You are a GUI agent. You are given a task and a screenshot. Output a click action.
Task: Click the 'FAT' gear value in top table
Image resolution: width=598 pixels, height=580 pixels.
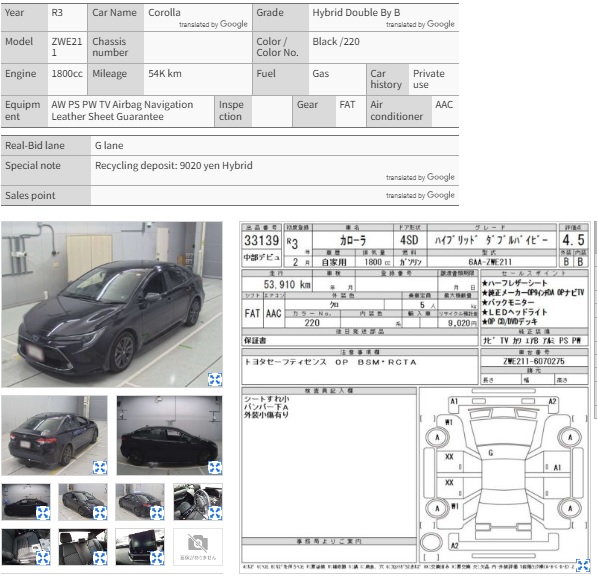(347, 104)
